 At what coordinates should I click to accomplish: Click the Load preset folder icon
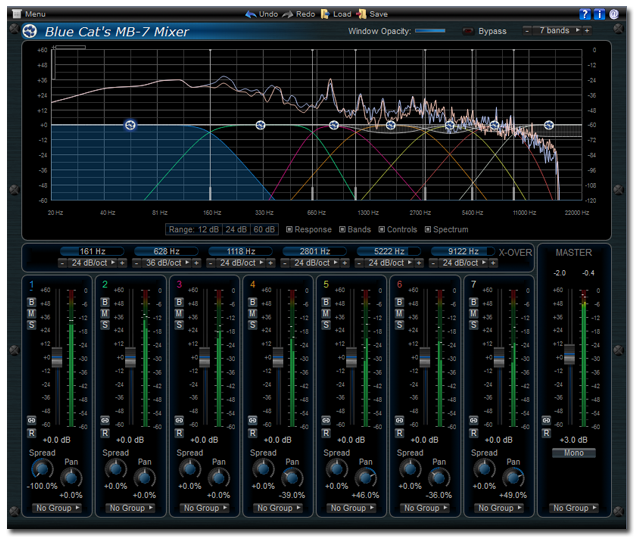coord(325,14)
